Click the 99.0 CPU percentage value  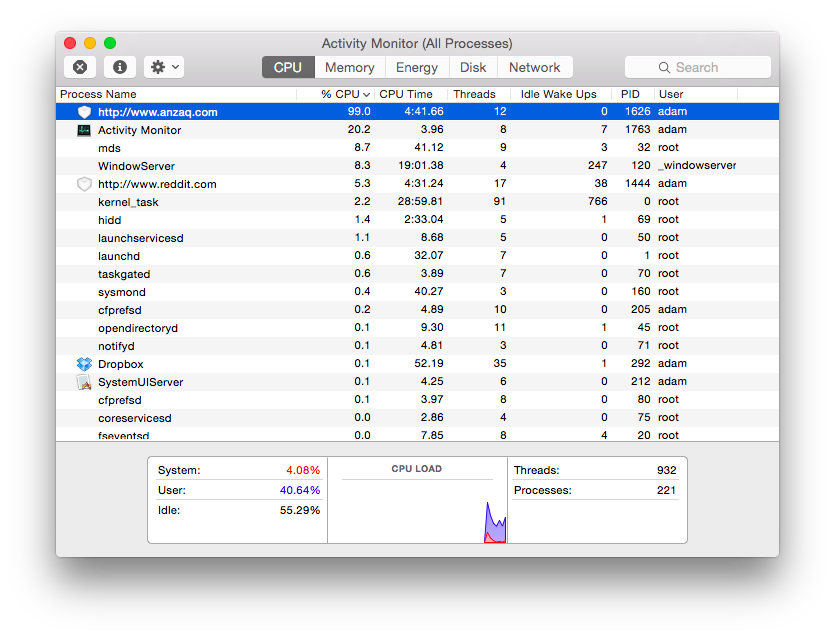tap(359, 111)
